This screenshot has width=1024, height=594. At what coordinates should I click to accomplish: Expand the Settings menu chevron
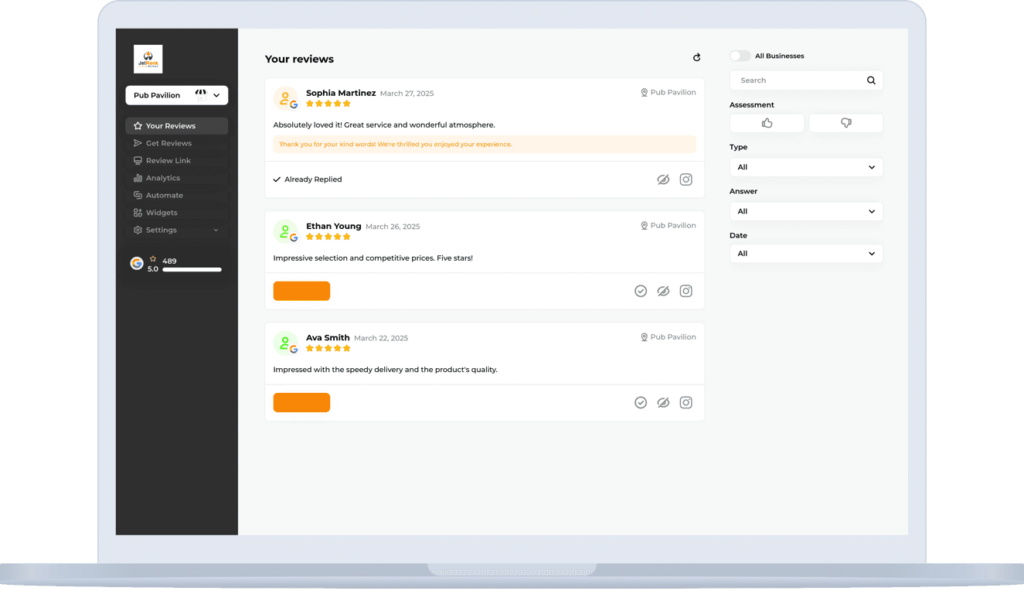click(216, 230)
